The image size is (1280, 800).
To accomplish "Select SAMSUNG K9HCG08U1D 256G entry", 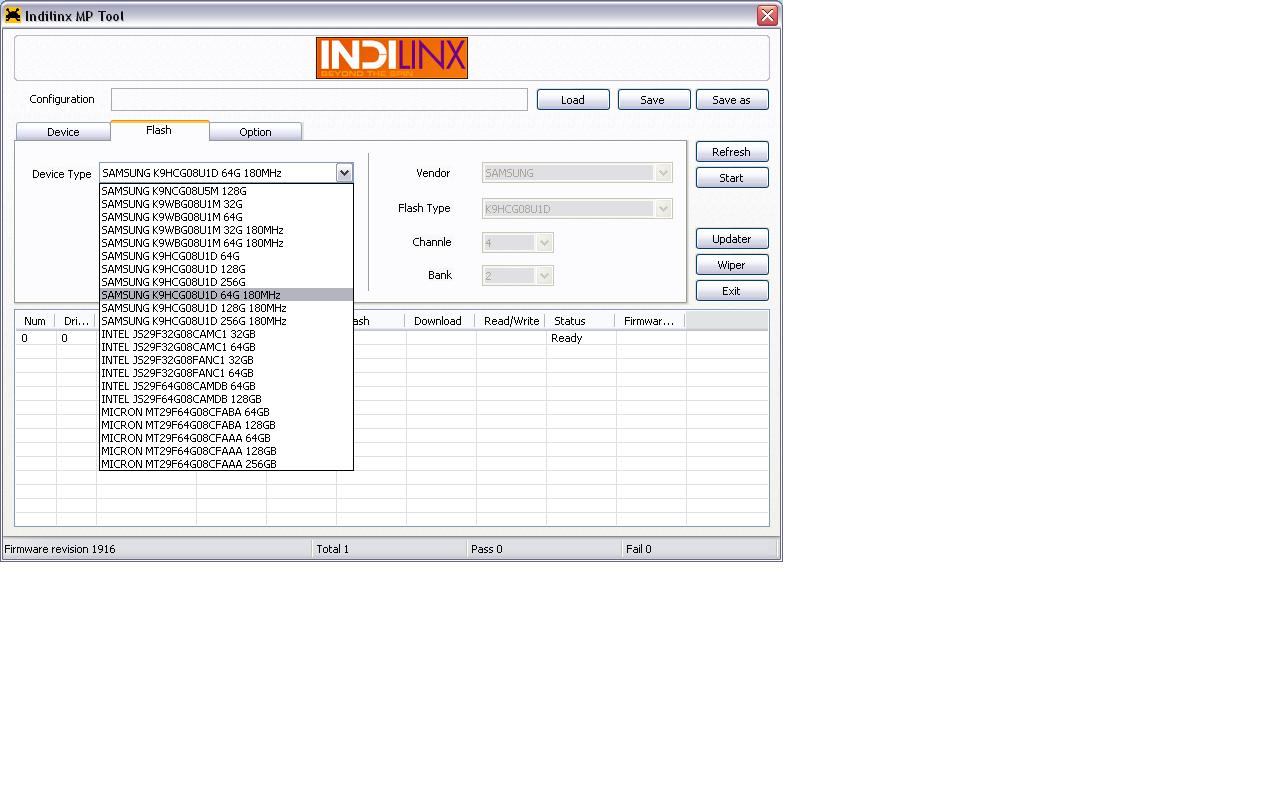I will coord(226,282).
